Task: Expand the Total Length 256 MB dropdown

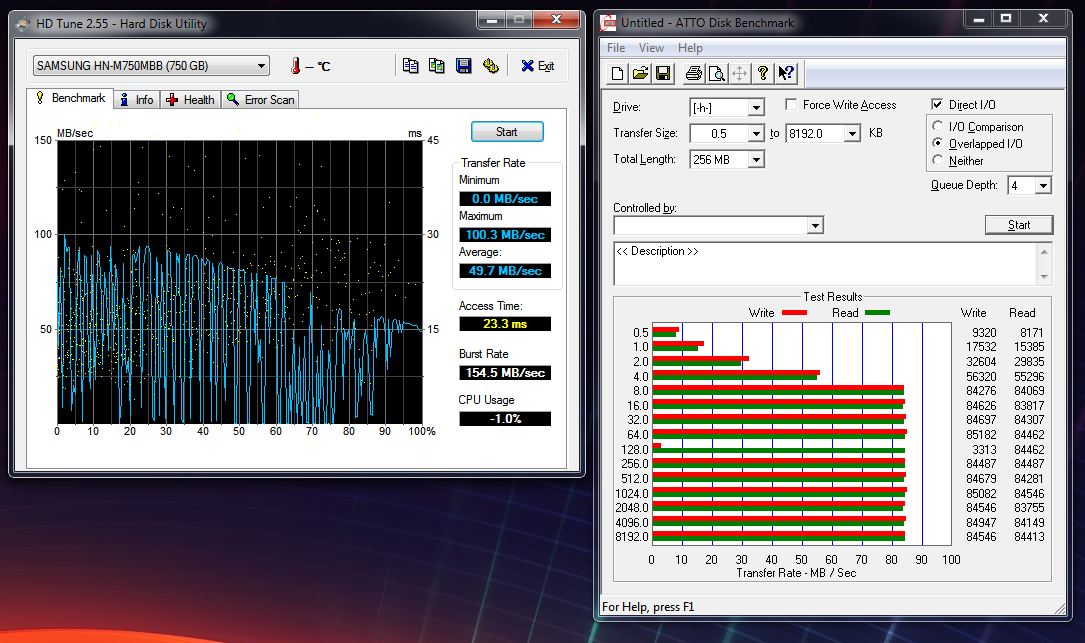Action: [756, 160]
